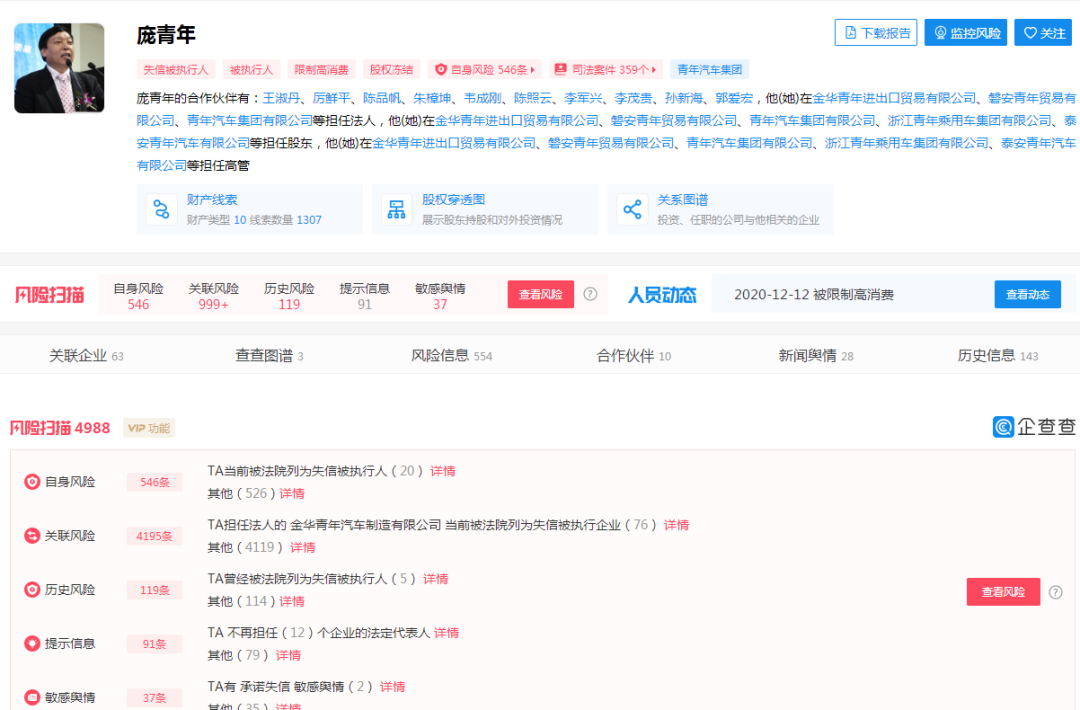Click the 股权穿透图 hierarchy icon
This screenshot has width=1080, height=710.
click(396, 209)
